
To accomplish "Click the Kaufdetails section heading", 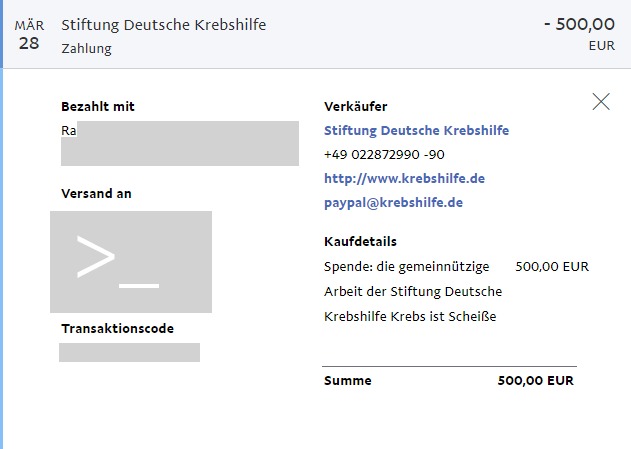I will click(x=360, y=241).
